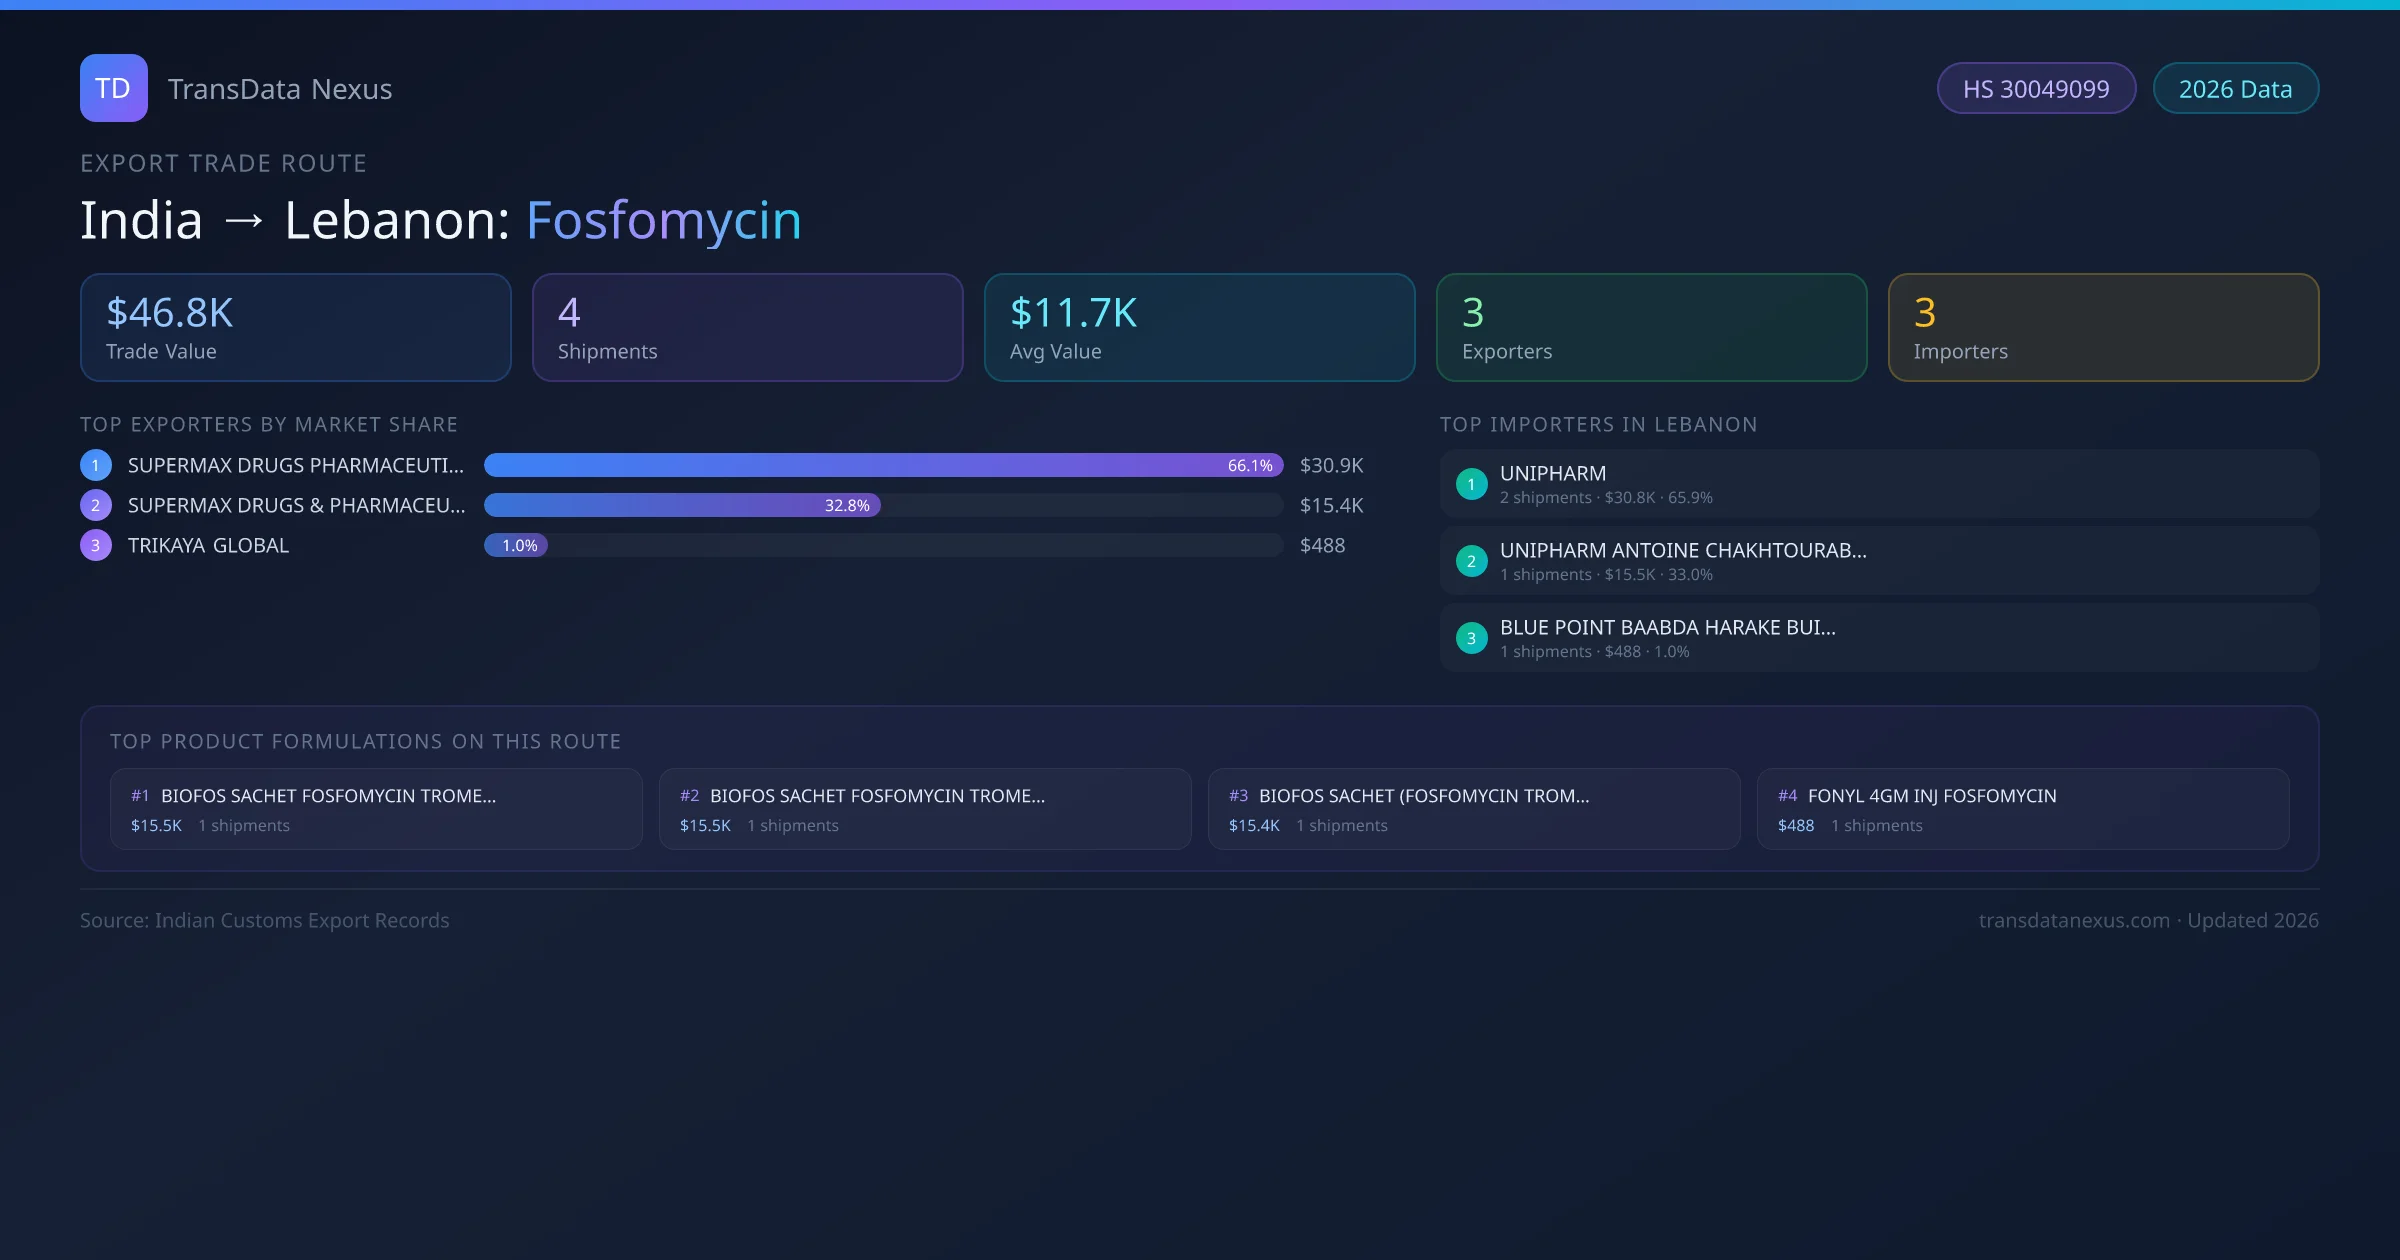
Task: Open the #4 FONYL 4GM INJ formulation card
Action: pos(2022,809)
